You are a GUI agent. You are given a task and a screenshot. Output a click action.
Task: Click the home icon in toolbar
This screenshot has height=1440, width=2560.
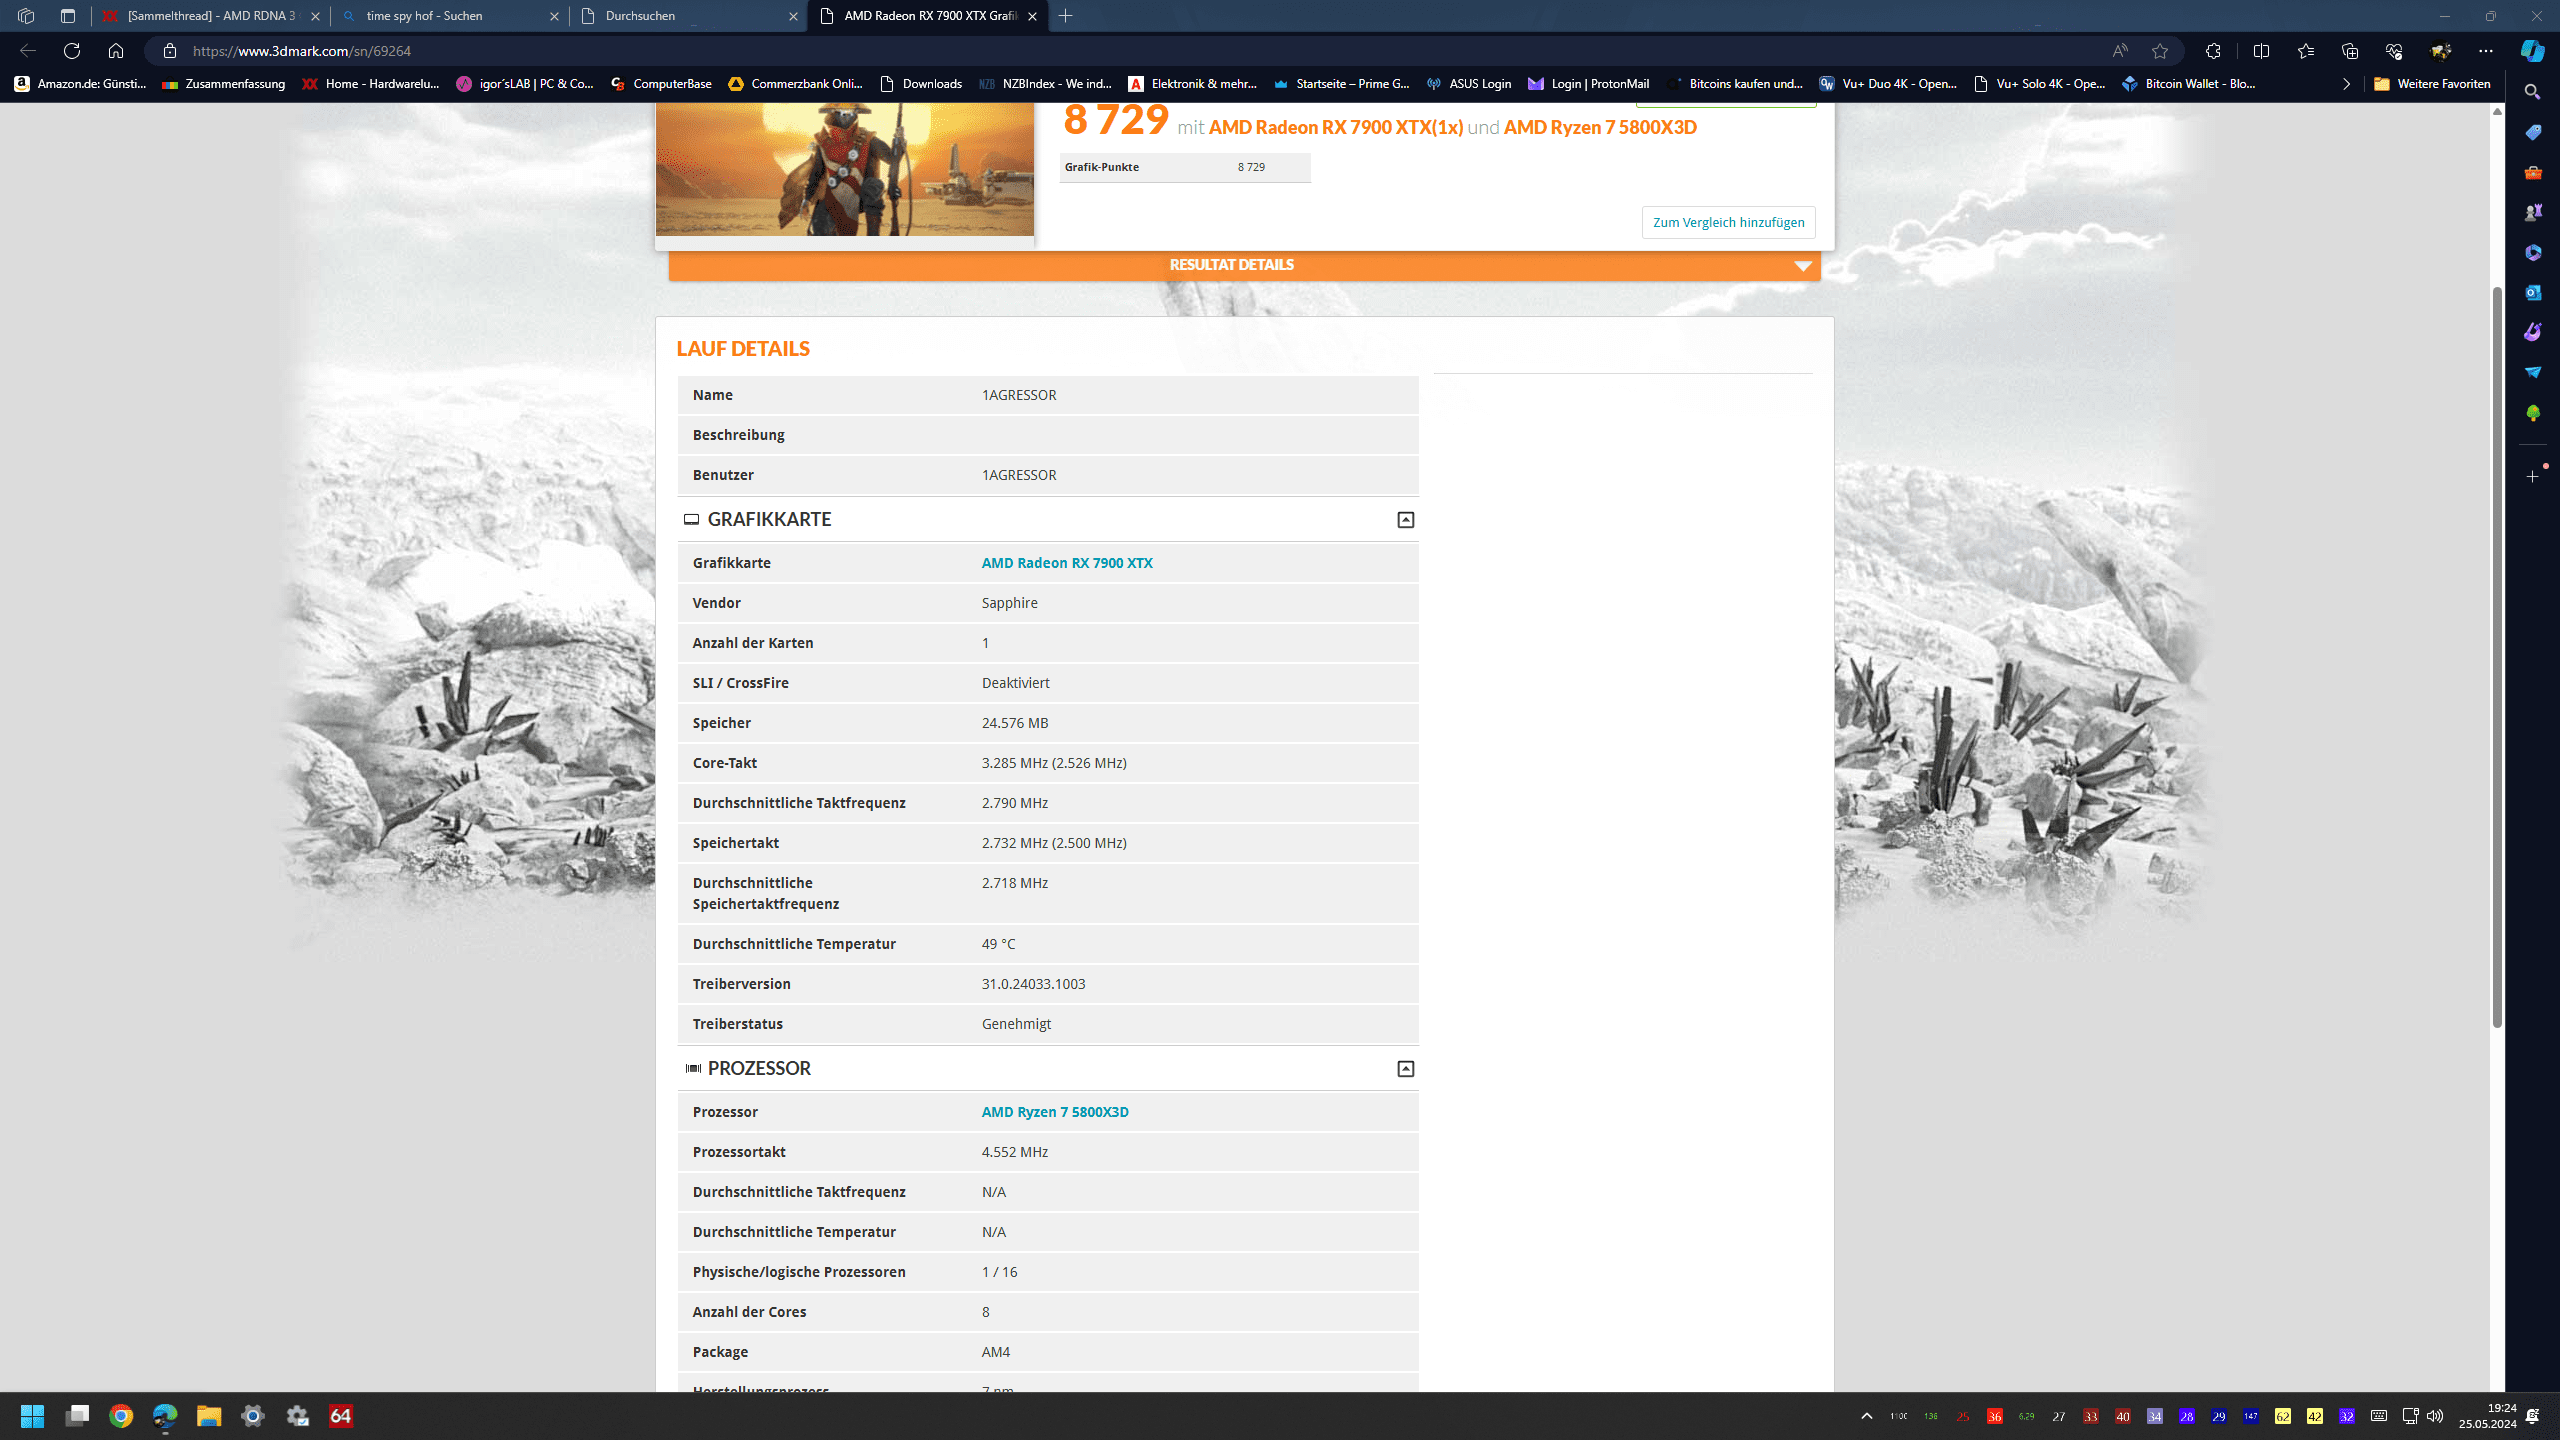116,51
